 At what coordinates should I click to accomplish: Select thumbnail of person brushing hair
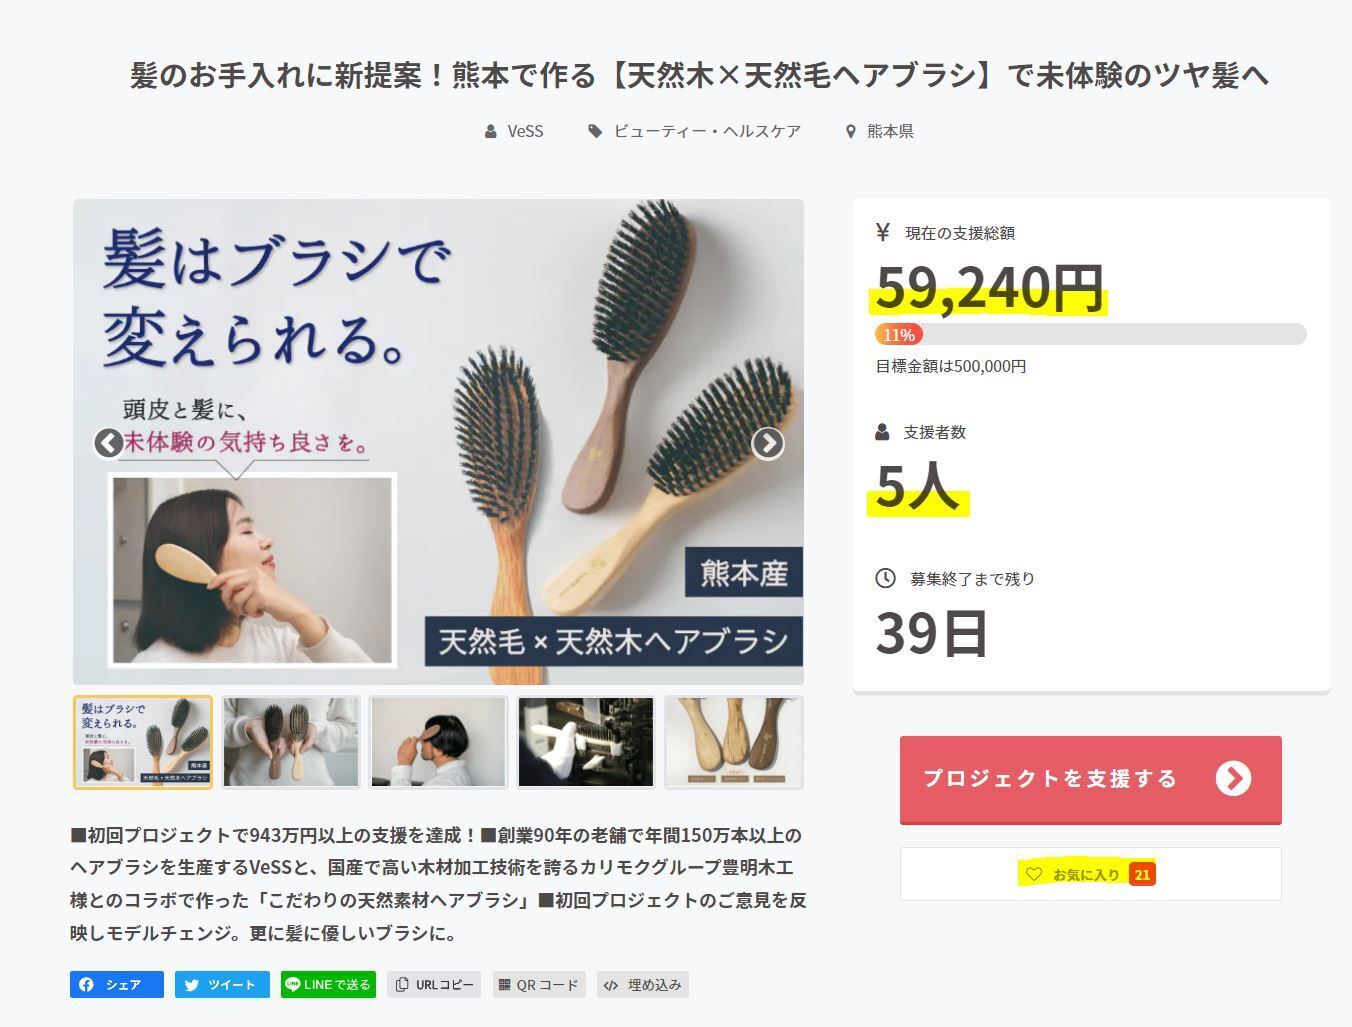coord(438,742)
